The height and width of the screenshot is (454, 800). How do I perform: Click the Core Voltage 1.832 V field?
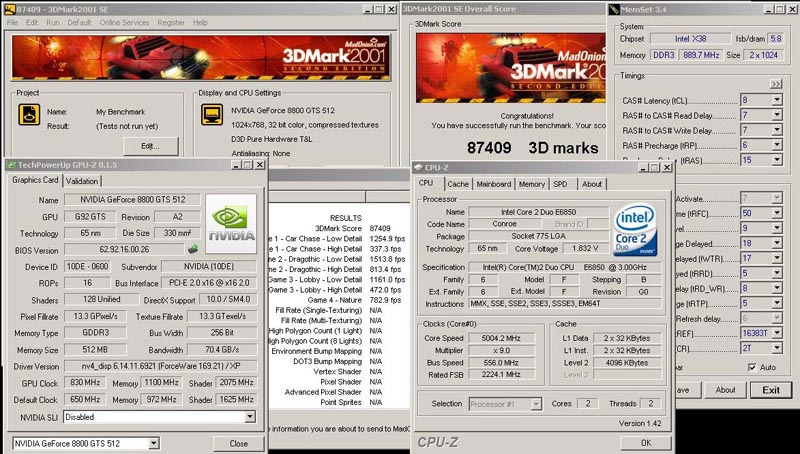(x=585, y=248)
